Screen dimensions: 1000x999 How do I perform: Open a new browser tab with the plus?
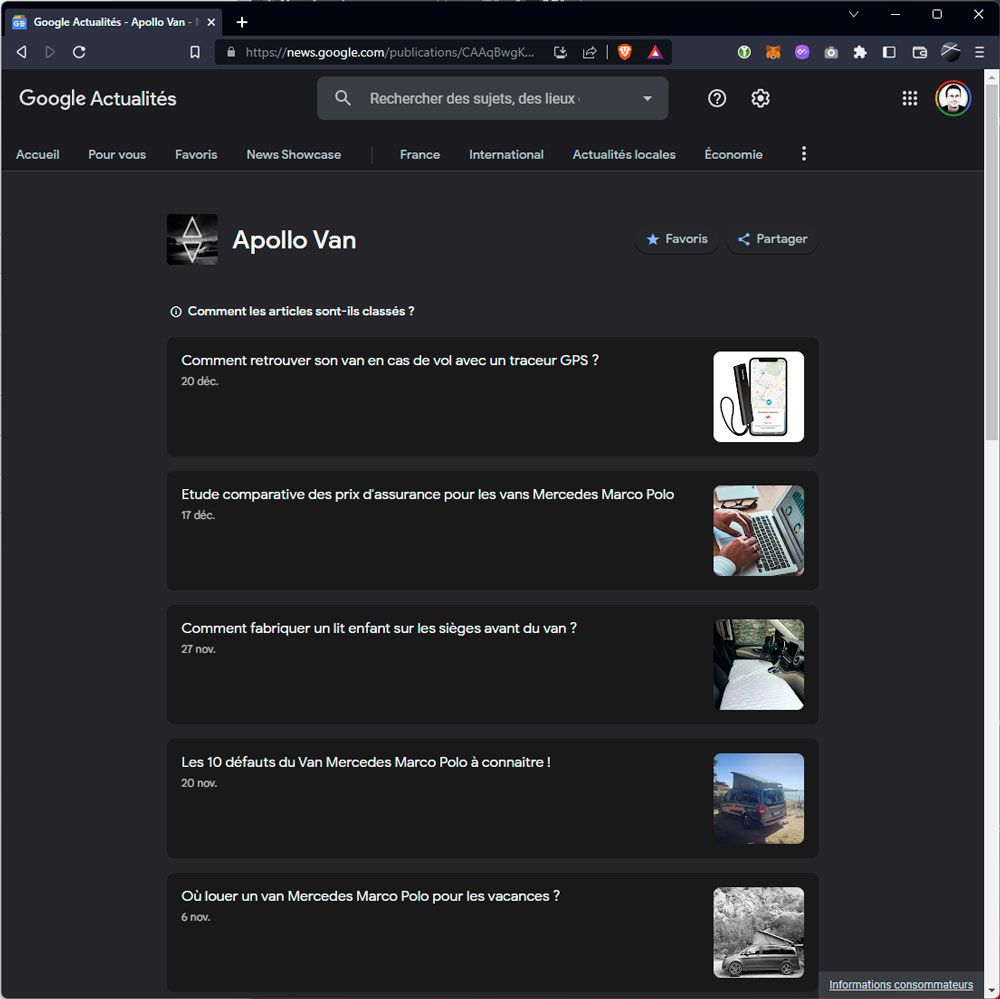pos(242,22)
